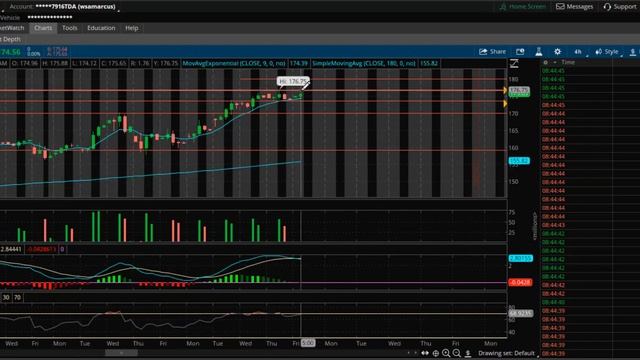Viewport: 640px width, 360px height.
Task: Click the scroll-left arrow near the pan icon
Action: pos(409,353)
